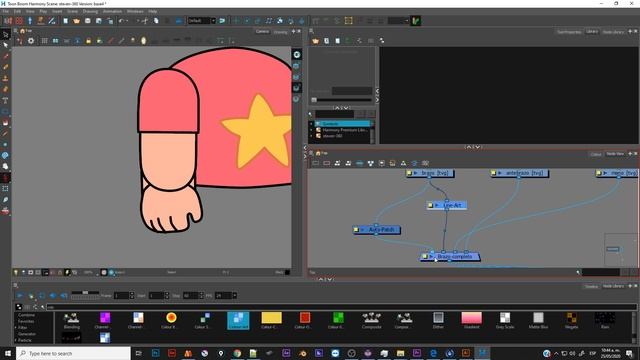
Task: Toggle the padlock lock icon in Camera view toolbar
Action: coord(88,41)
